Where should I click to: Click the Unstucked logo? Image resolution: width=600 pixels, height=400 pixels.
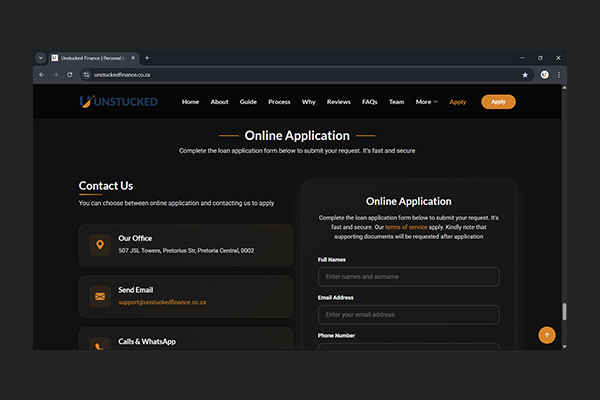click(119, 102)
